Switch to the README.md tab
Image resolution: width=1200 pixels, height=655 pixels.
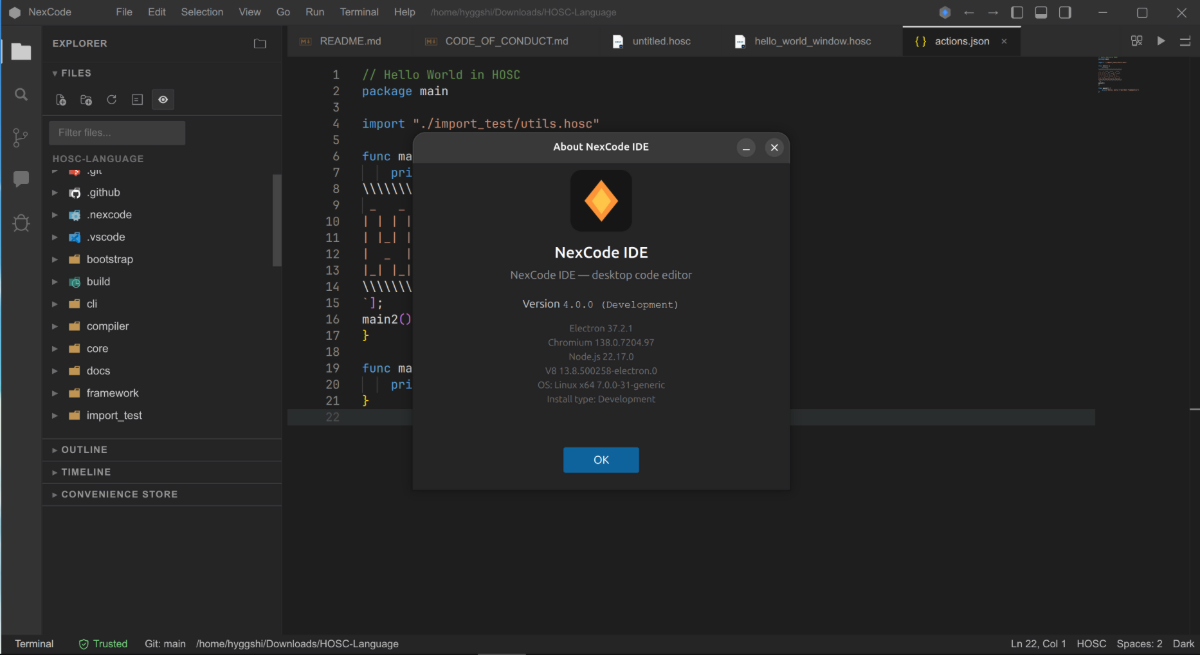click(350, 41)
